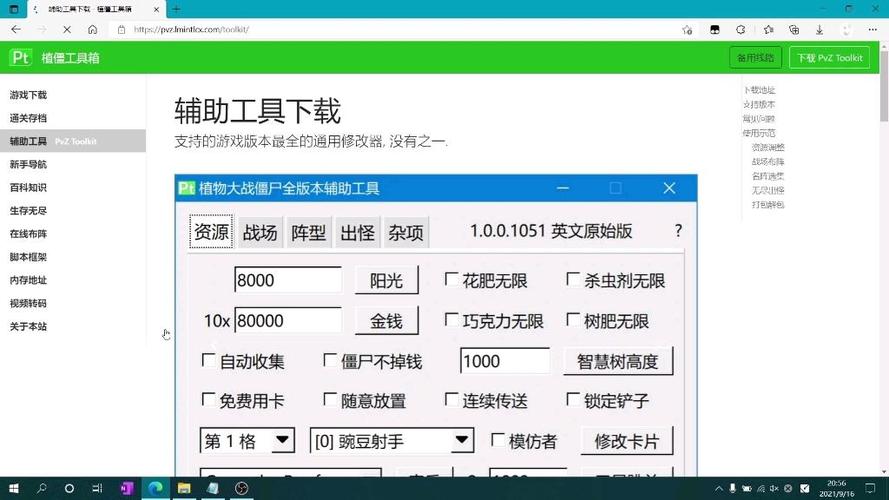
Task: Open 新手导航 in the sidebar
Action: tap(28, 164)
